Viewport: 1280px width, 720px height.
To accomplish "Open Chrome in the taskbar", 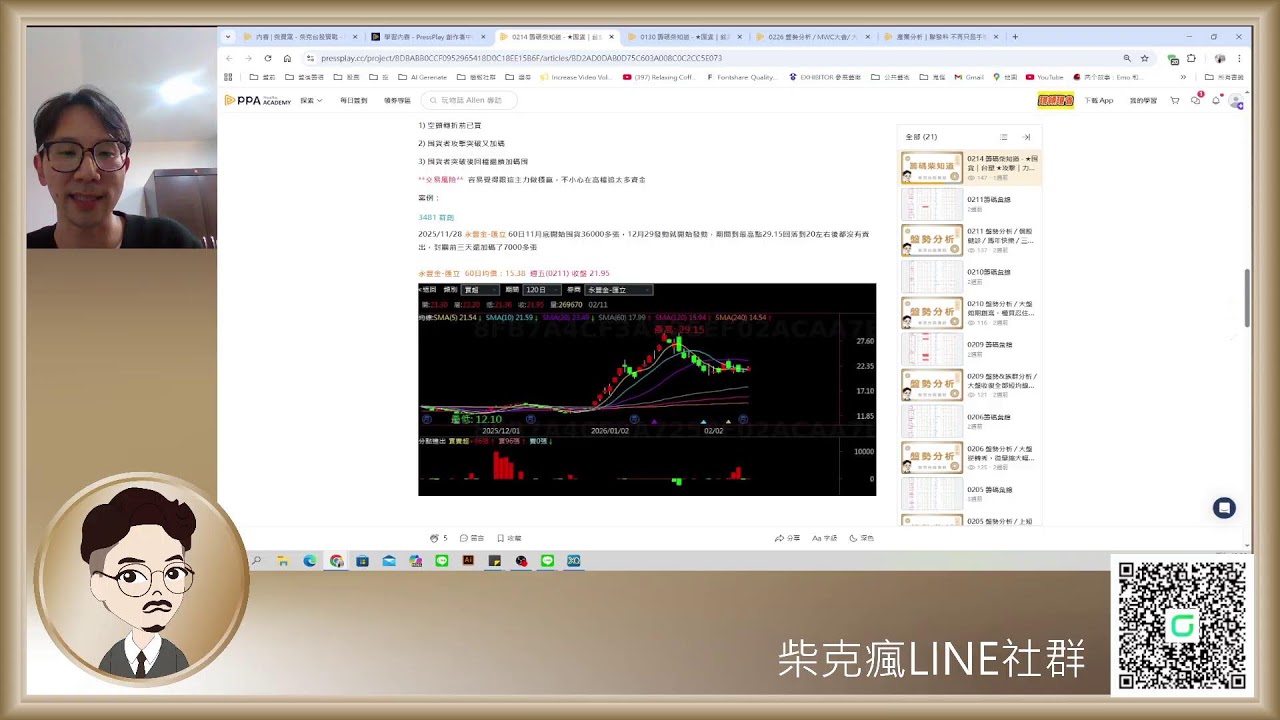I will point(336,561).
